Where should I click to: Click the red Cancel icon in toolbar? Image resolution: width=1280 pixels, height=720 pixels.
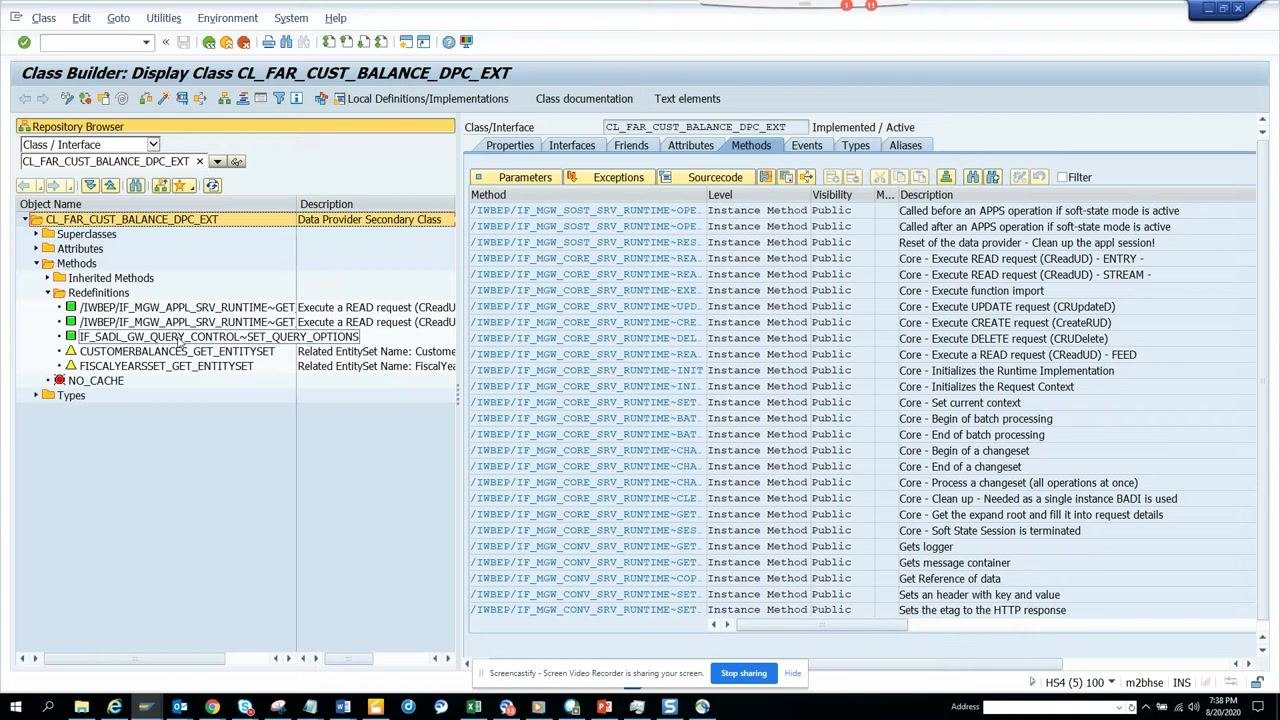243,42
